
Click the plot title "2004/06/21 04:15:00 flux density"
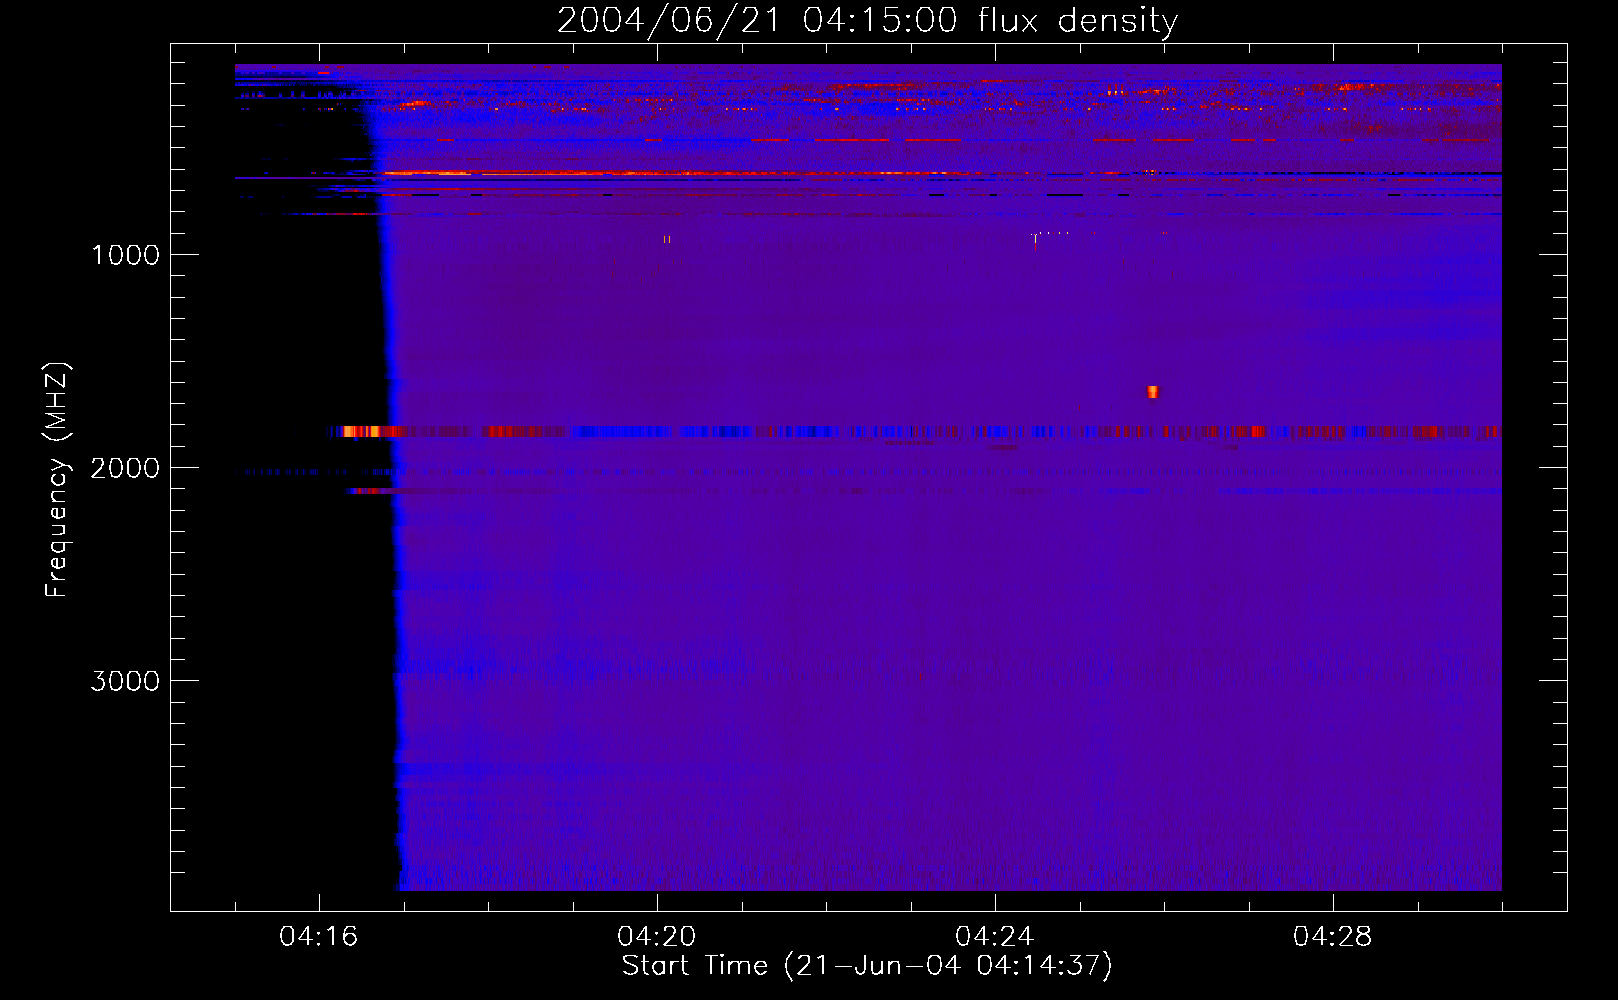[x=867, y=20]
